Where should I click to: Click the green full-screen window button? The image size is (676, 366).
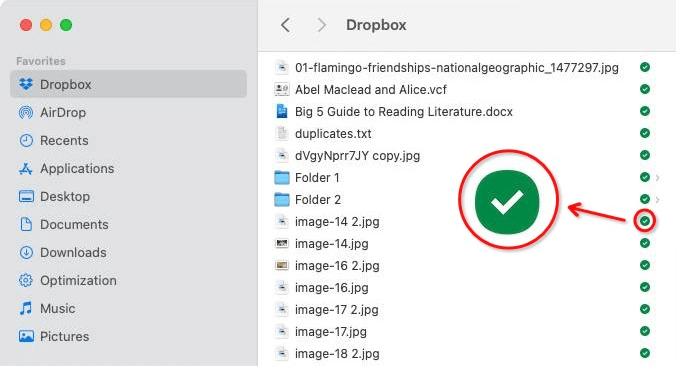66,25
